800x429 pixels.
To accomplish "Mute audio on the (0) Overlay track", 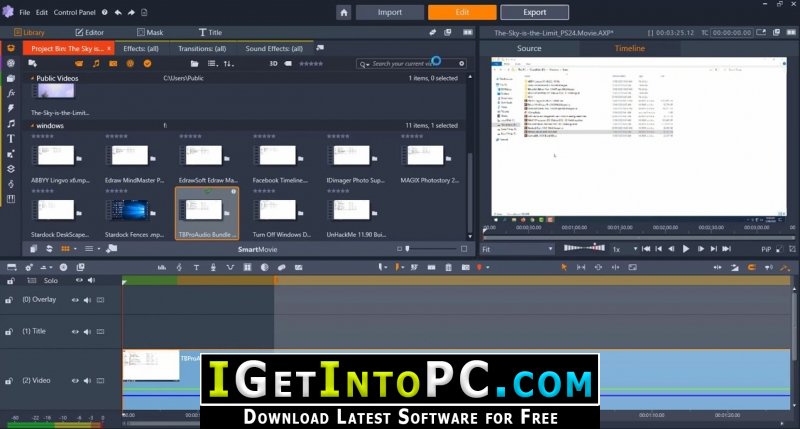I will 87,300.
